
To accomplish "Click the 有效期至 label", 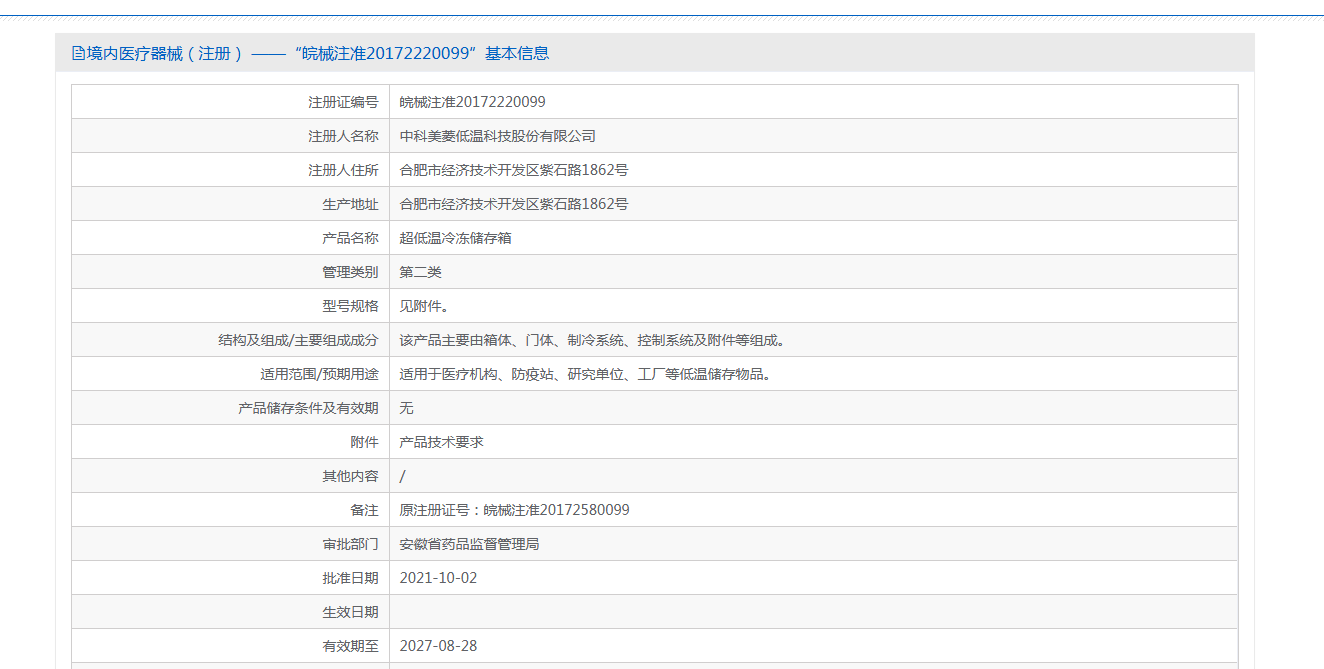I will tap(350, 646).
